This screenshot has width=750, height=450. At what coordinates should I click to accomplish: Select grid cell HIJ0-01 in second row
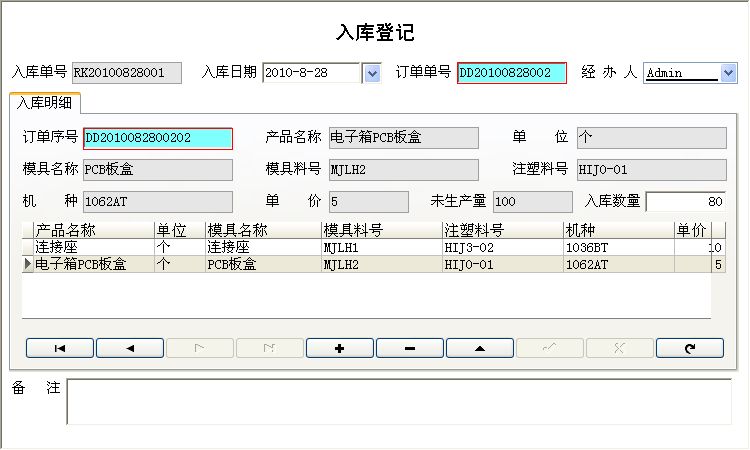coord(503,264)
